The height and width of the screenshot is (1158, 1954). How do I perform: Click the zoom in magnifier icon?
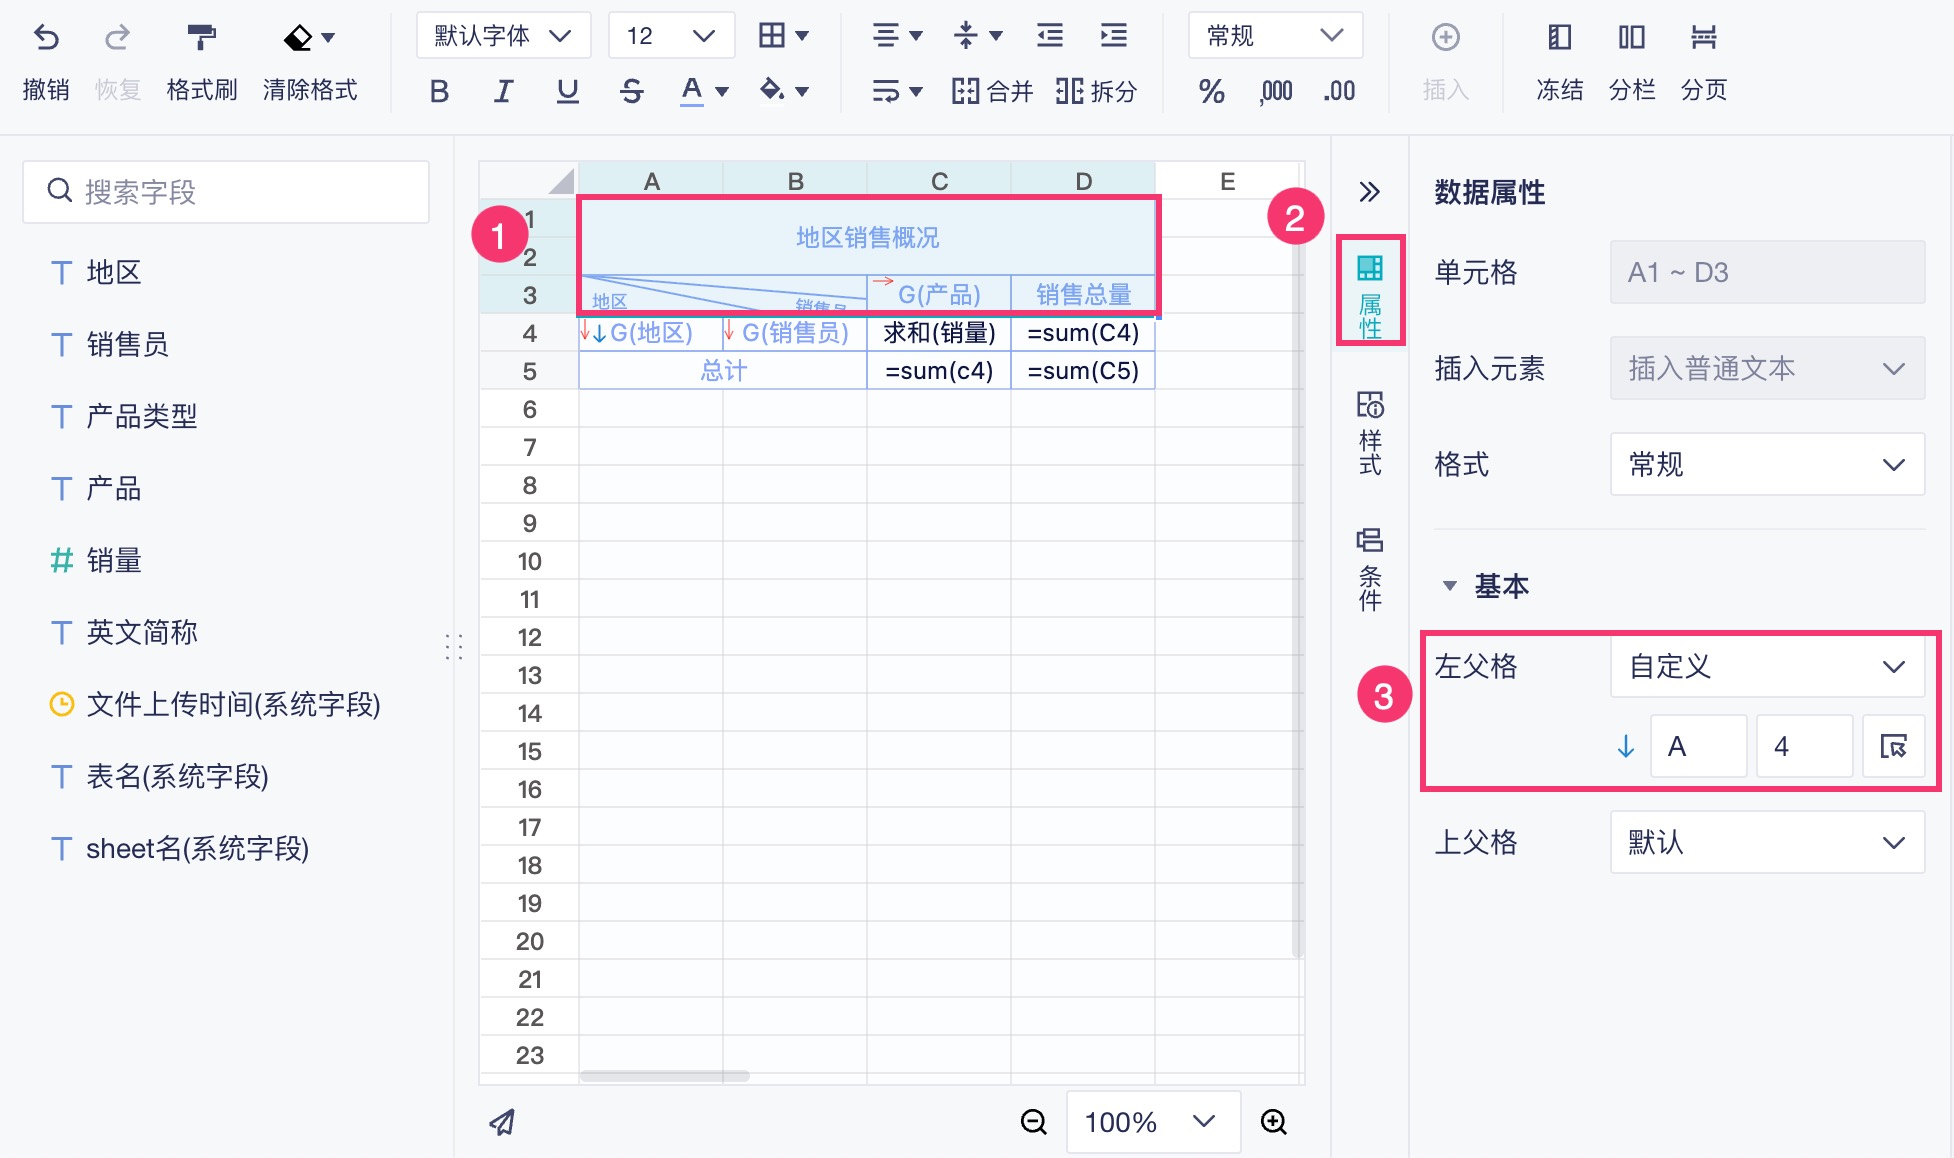1273,1122
